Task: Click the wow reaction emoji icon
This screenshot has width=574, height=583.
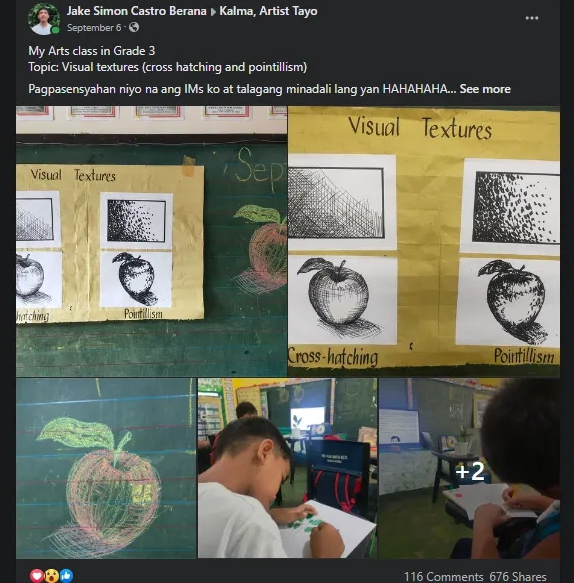Action: (x=51, y=576)
